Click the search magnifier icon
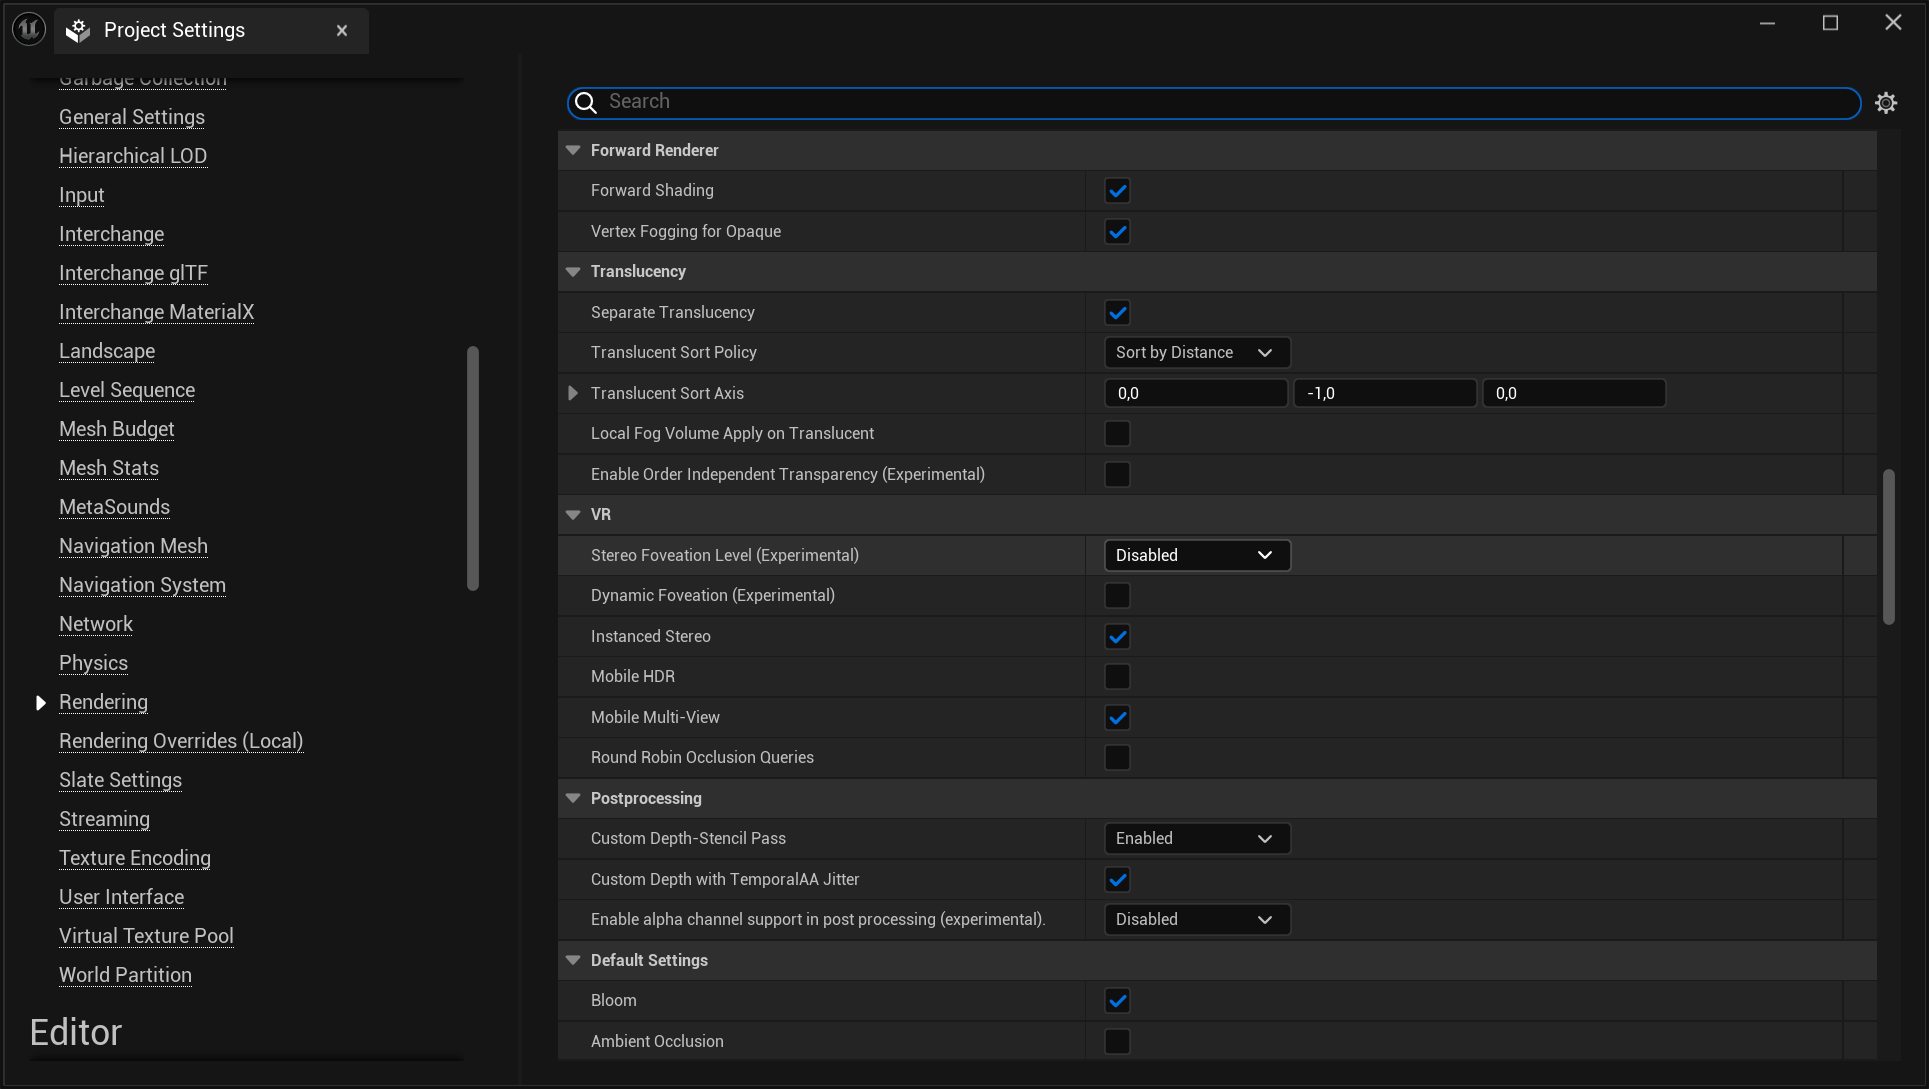Image resolution: width=1929 pixels, height=1089 pixels. [585, 103]
